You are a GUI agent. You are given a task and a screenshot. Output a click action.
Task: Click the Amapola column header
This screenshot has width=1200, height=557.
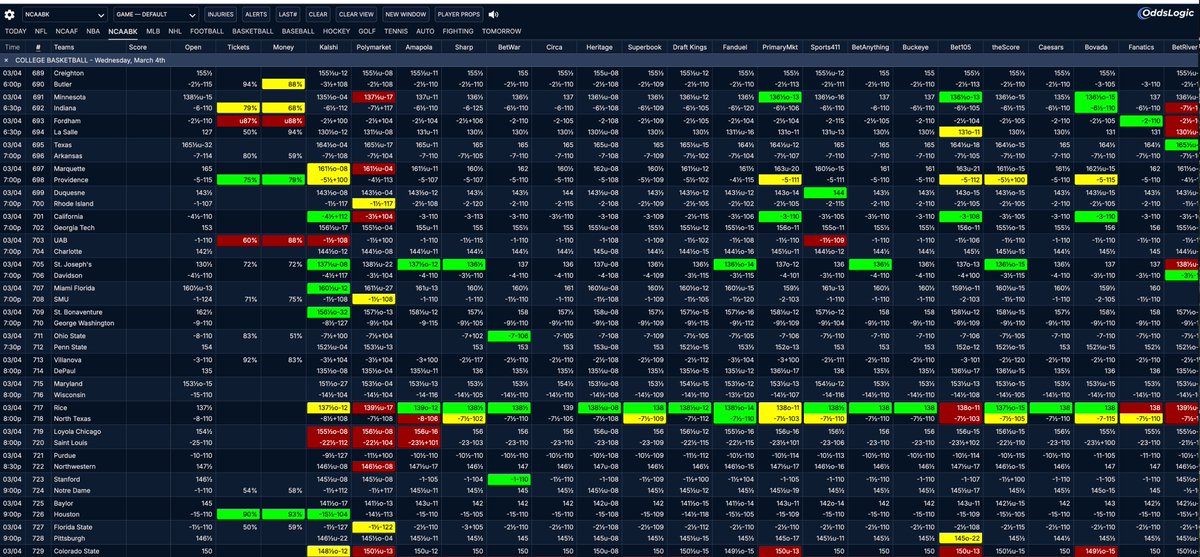(421, 46)
